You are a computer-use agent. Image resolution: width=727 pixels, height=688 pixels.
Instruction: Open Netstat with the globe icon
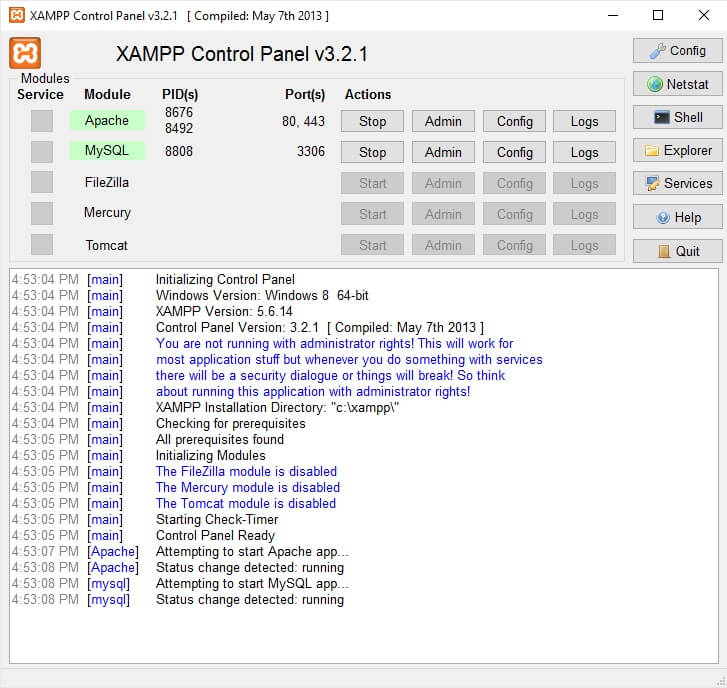[677, 84]
